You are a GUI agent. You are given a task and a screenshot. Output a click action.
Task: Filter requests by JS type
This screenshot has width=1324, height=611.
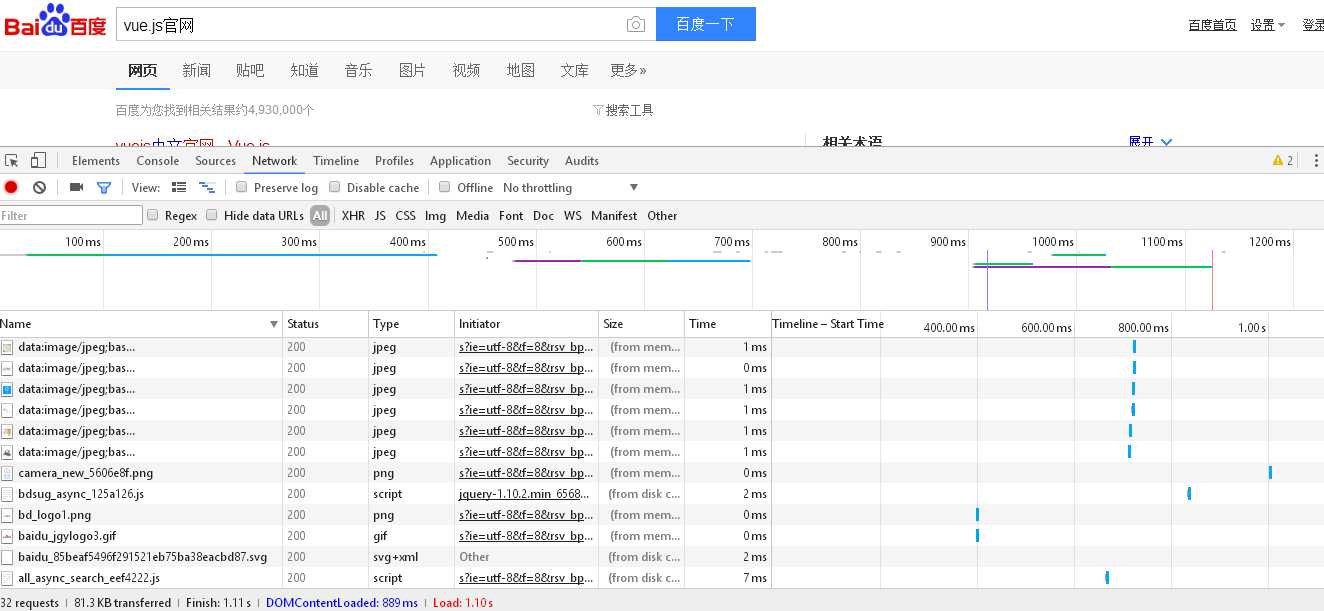[x=380, y=215]
